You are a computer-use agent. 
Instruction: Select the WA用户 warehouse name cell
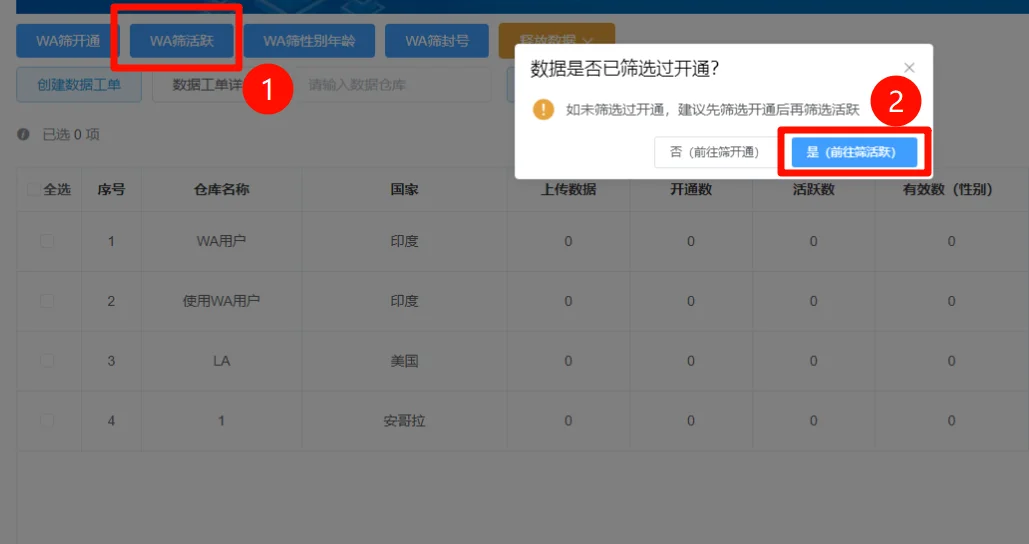[221, 241]
